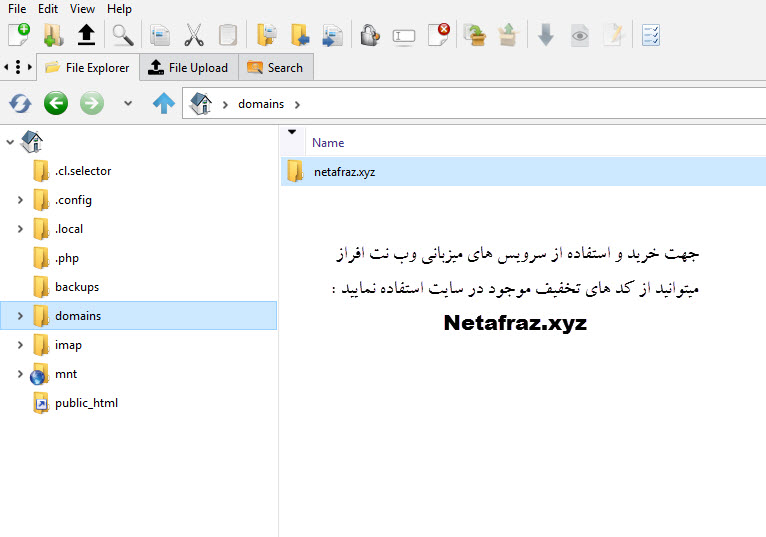Expand the imap folder node
The image size is (766, 537).
(x=20, y=345)
